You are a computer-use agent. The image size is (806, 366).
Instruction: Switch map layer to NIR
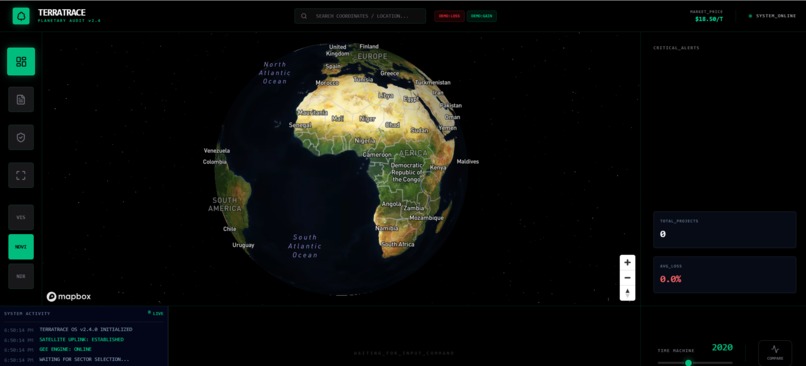(x=21, y=276)
